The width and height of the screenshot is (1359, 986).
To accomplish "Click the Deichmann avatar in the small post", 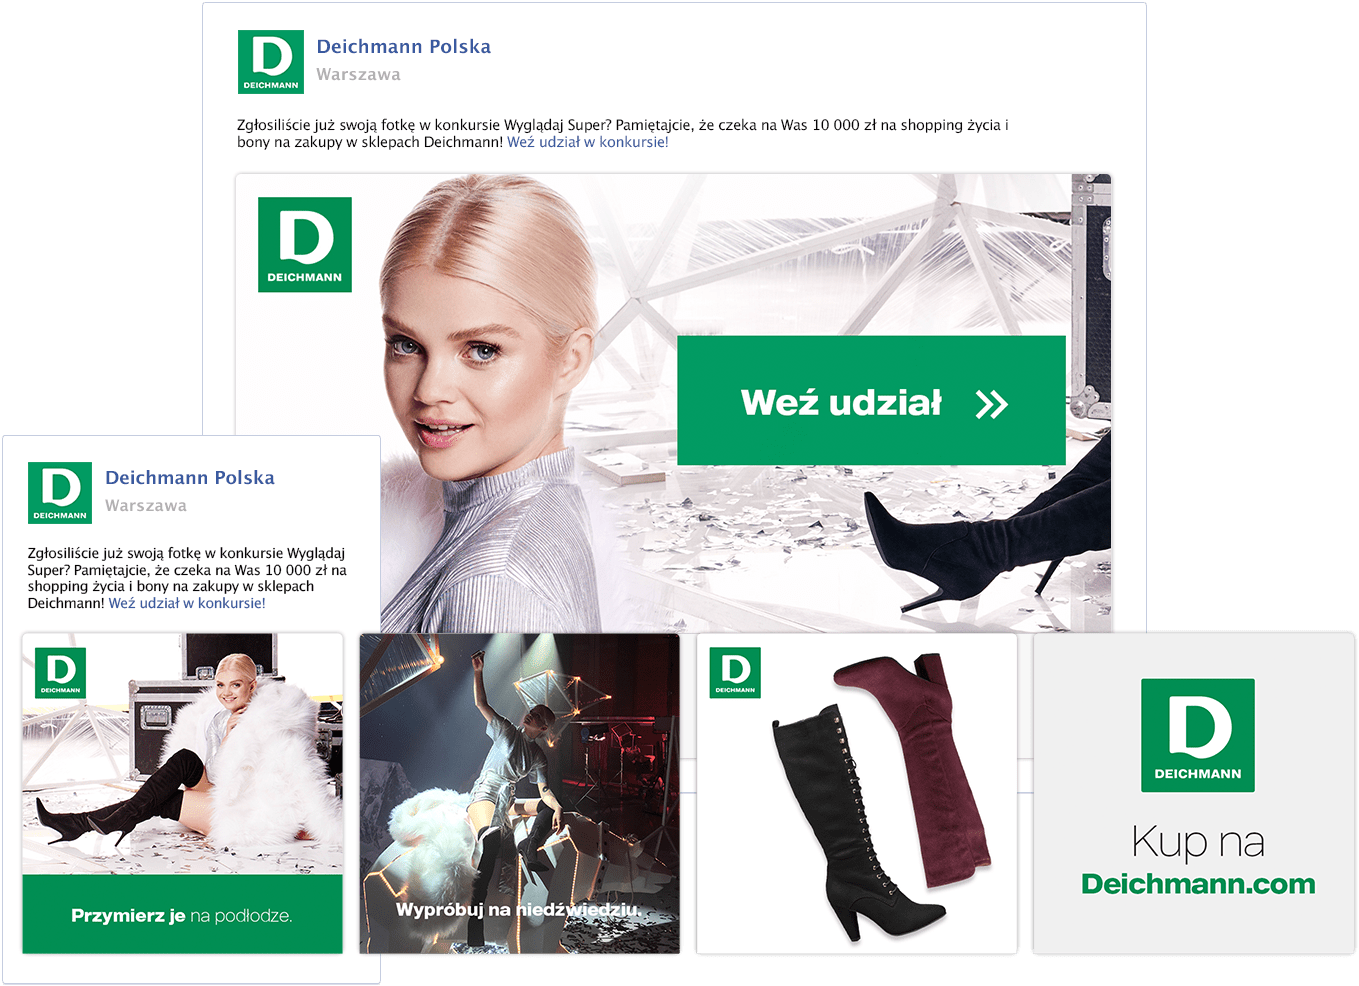I will coord(60,493).
